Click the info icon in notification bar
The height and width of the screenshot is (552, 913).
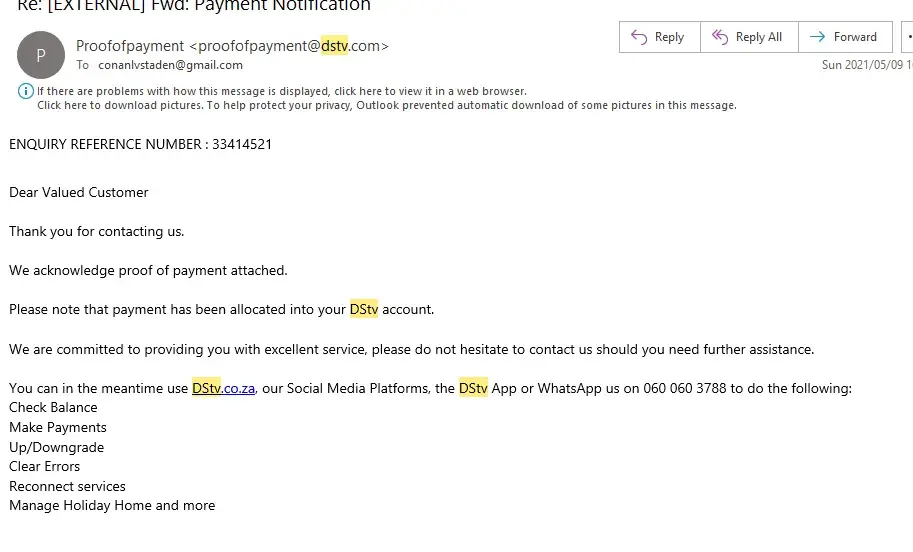coord(26,91)
